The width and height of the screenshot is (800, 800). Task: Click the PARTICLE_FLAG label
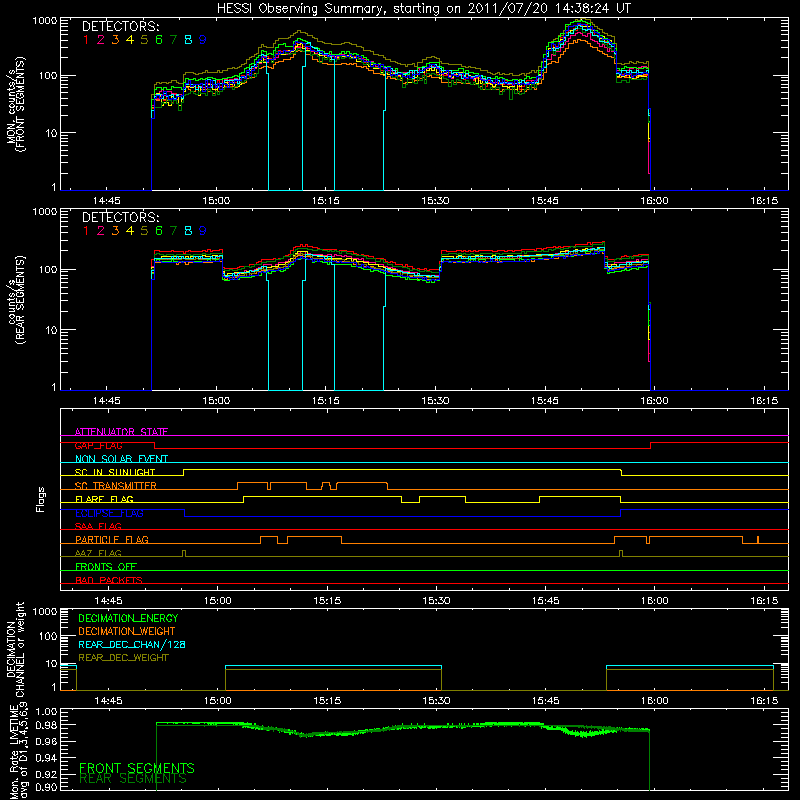click(112, 539)
